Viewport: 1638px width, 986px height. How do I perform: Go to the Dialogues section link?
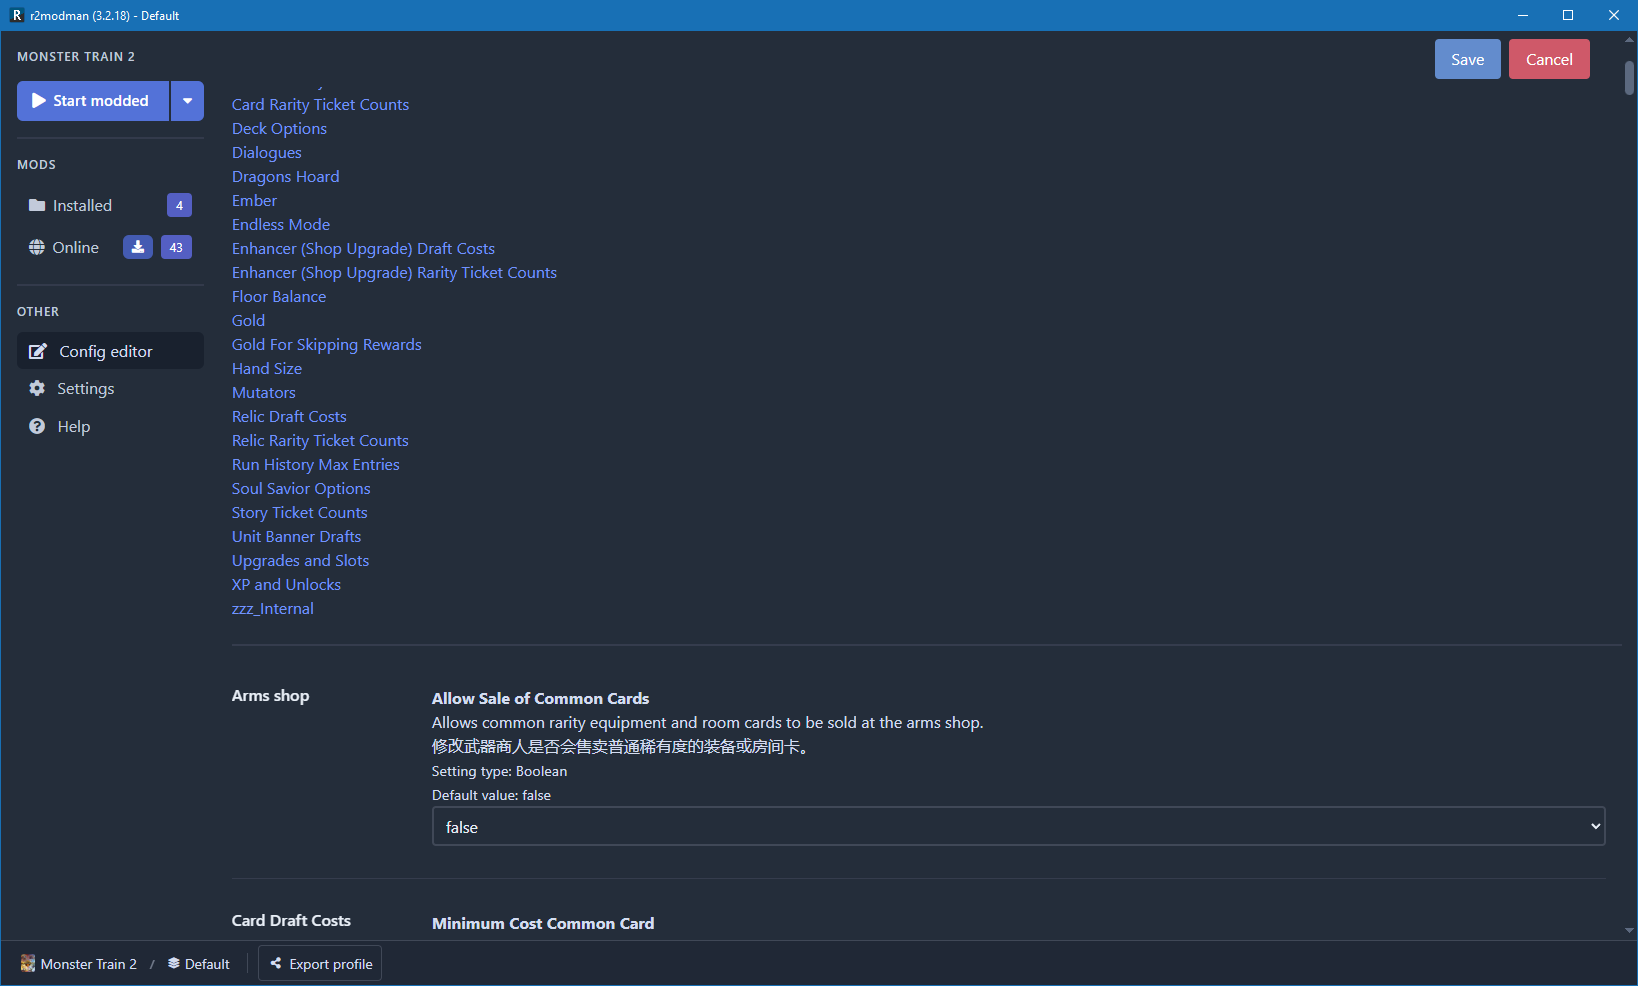tap(266, 152)
